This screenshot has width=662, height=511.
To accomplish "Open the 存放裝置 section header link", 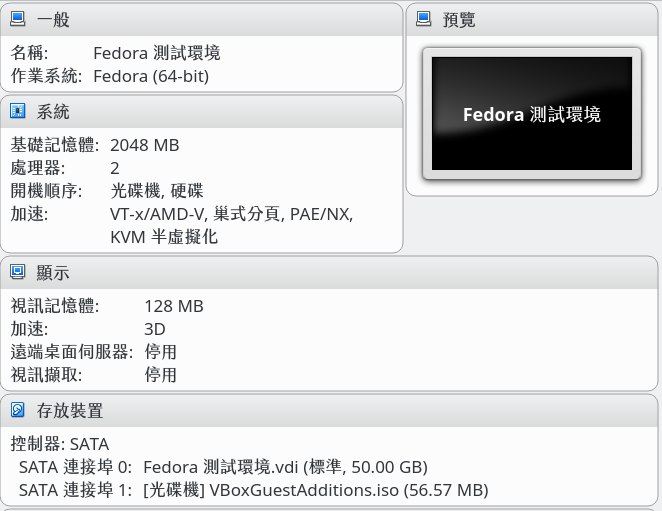I will coord(70,410).
